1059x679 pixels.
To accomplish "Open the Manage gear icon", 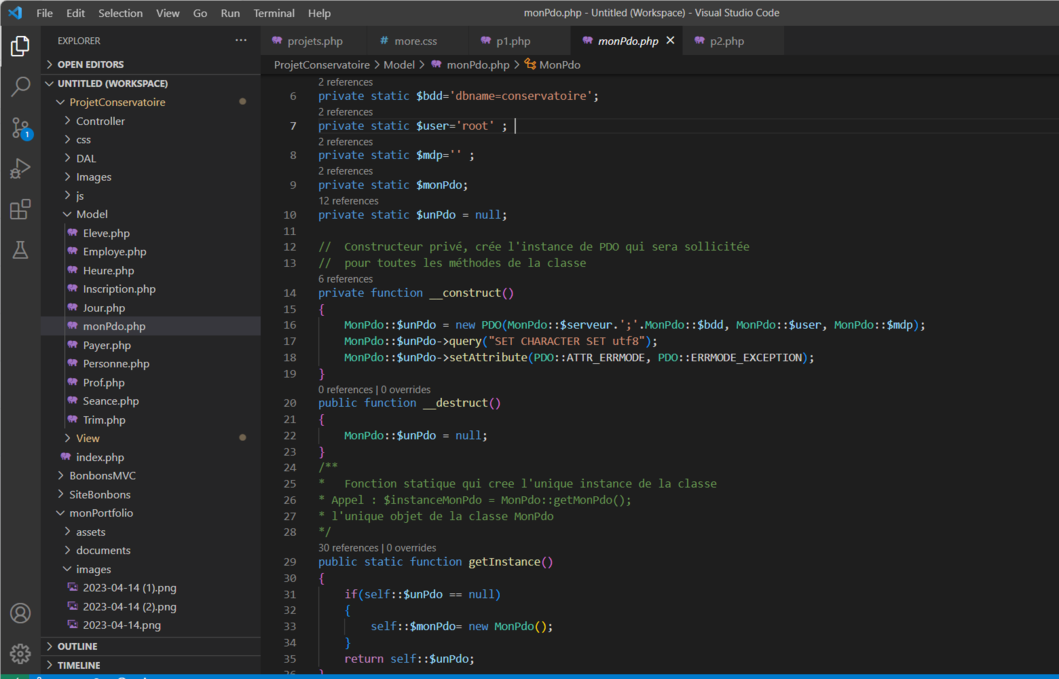I will (x=20, y=654).
